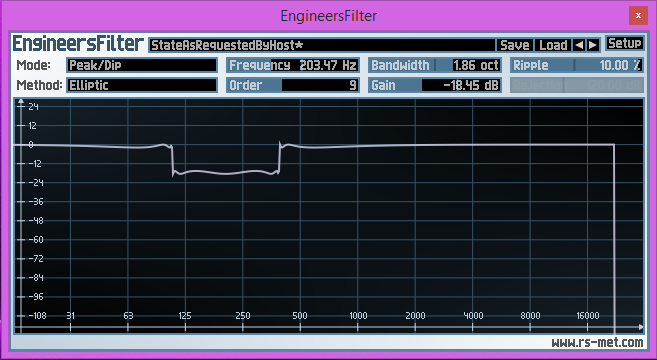Open the Mode dropdown showing Peak/Dip
This screenshot has width=657, height=360.
142,65
